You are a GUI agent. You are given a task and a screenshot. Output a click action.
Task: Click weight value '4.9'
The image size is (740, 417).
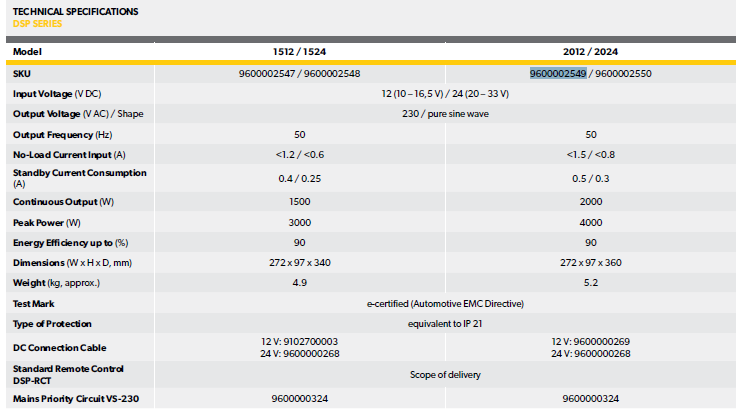pyautogui.click(x=298, y=283)
